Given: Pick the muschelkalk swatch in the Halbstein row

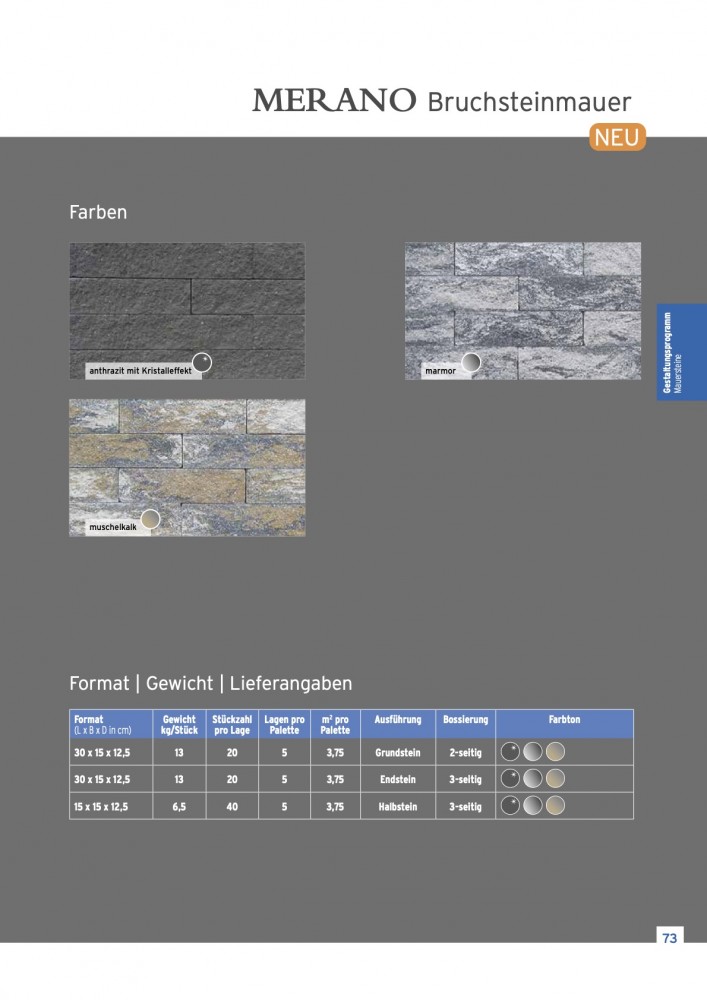Looking at the screenshot, I should click(555, 806).
